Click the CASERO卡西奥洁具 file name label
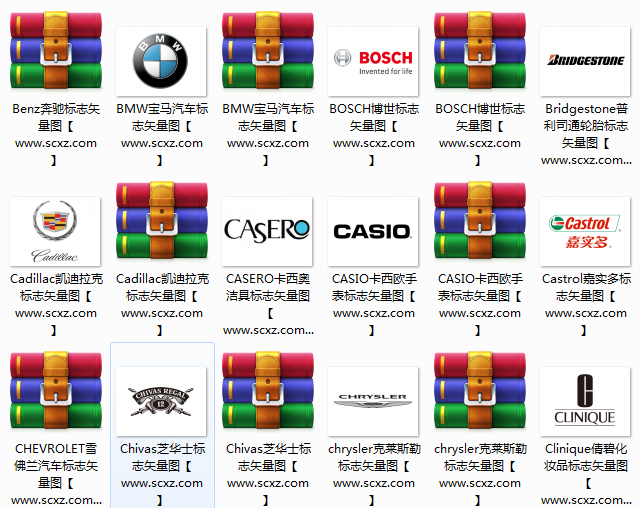This screenshot has width=640, height=508. click(268, 287)
